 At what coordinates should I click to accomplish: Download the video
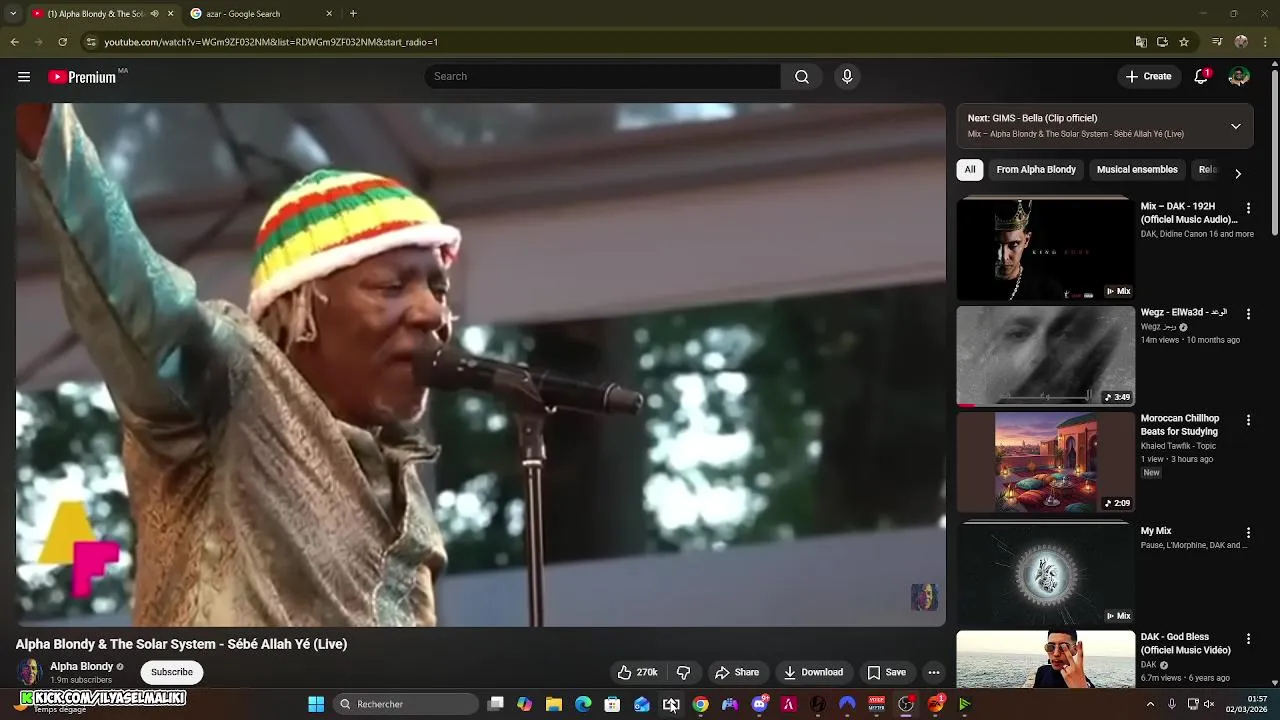point(813,672)
